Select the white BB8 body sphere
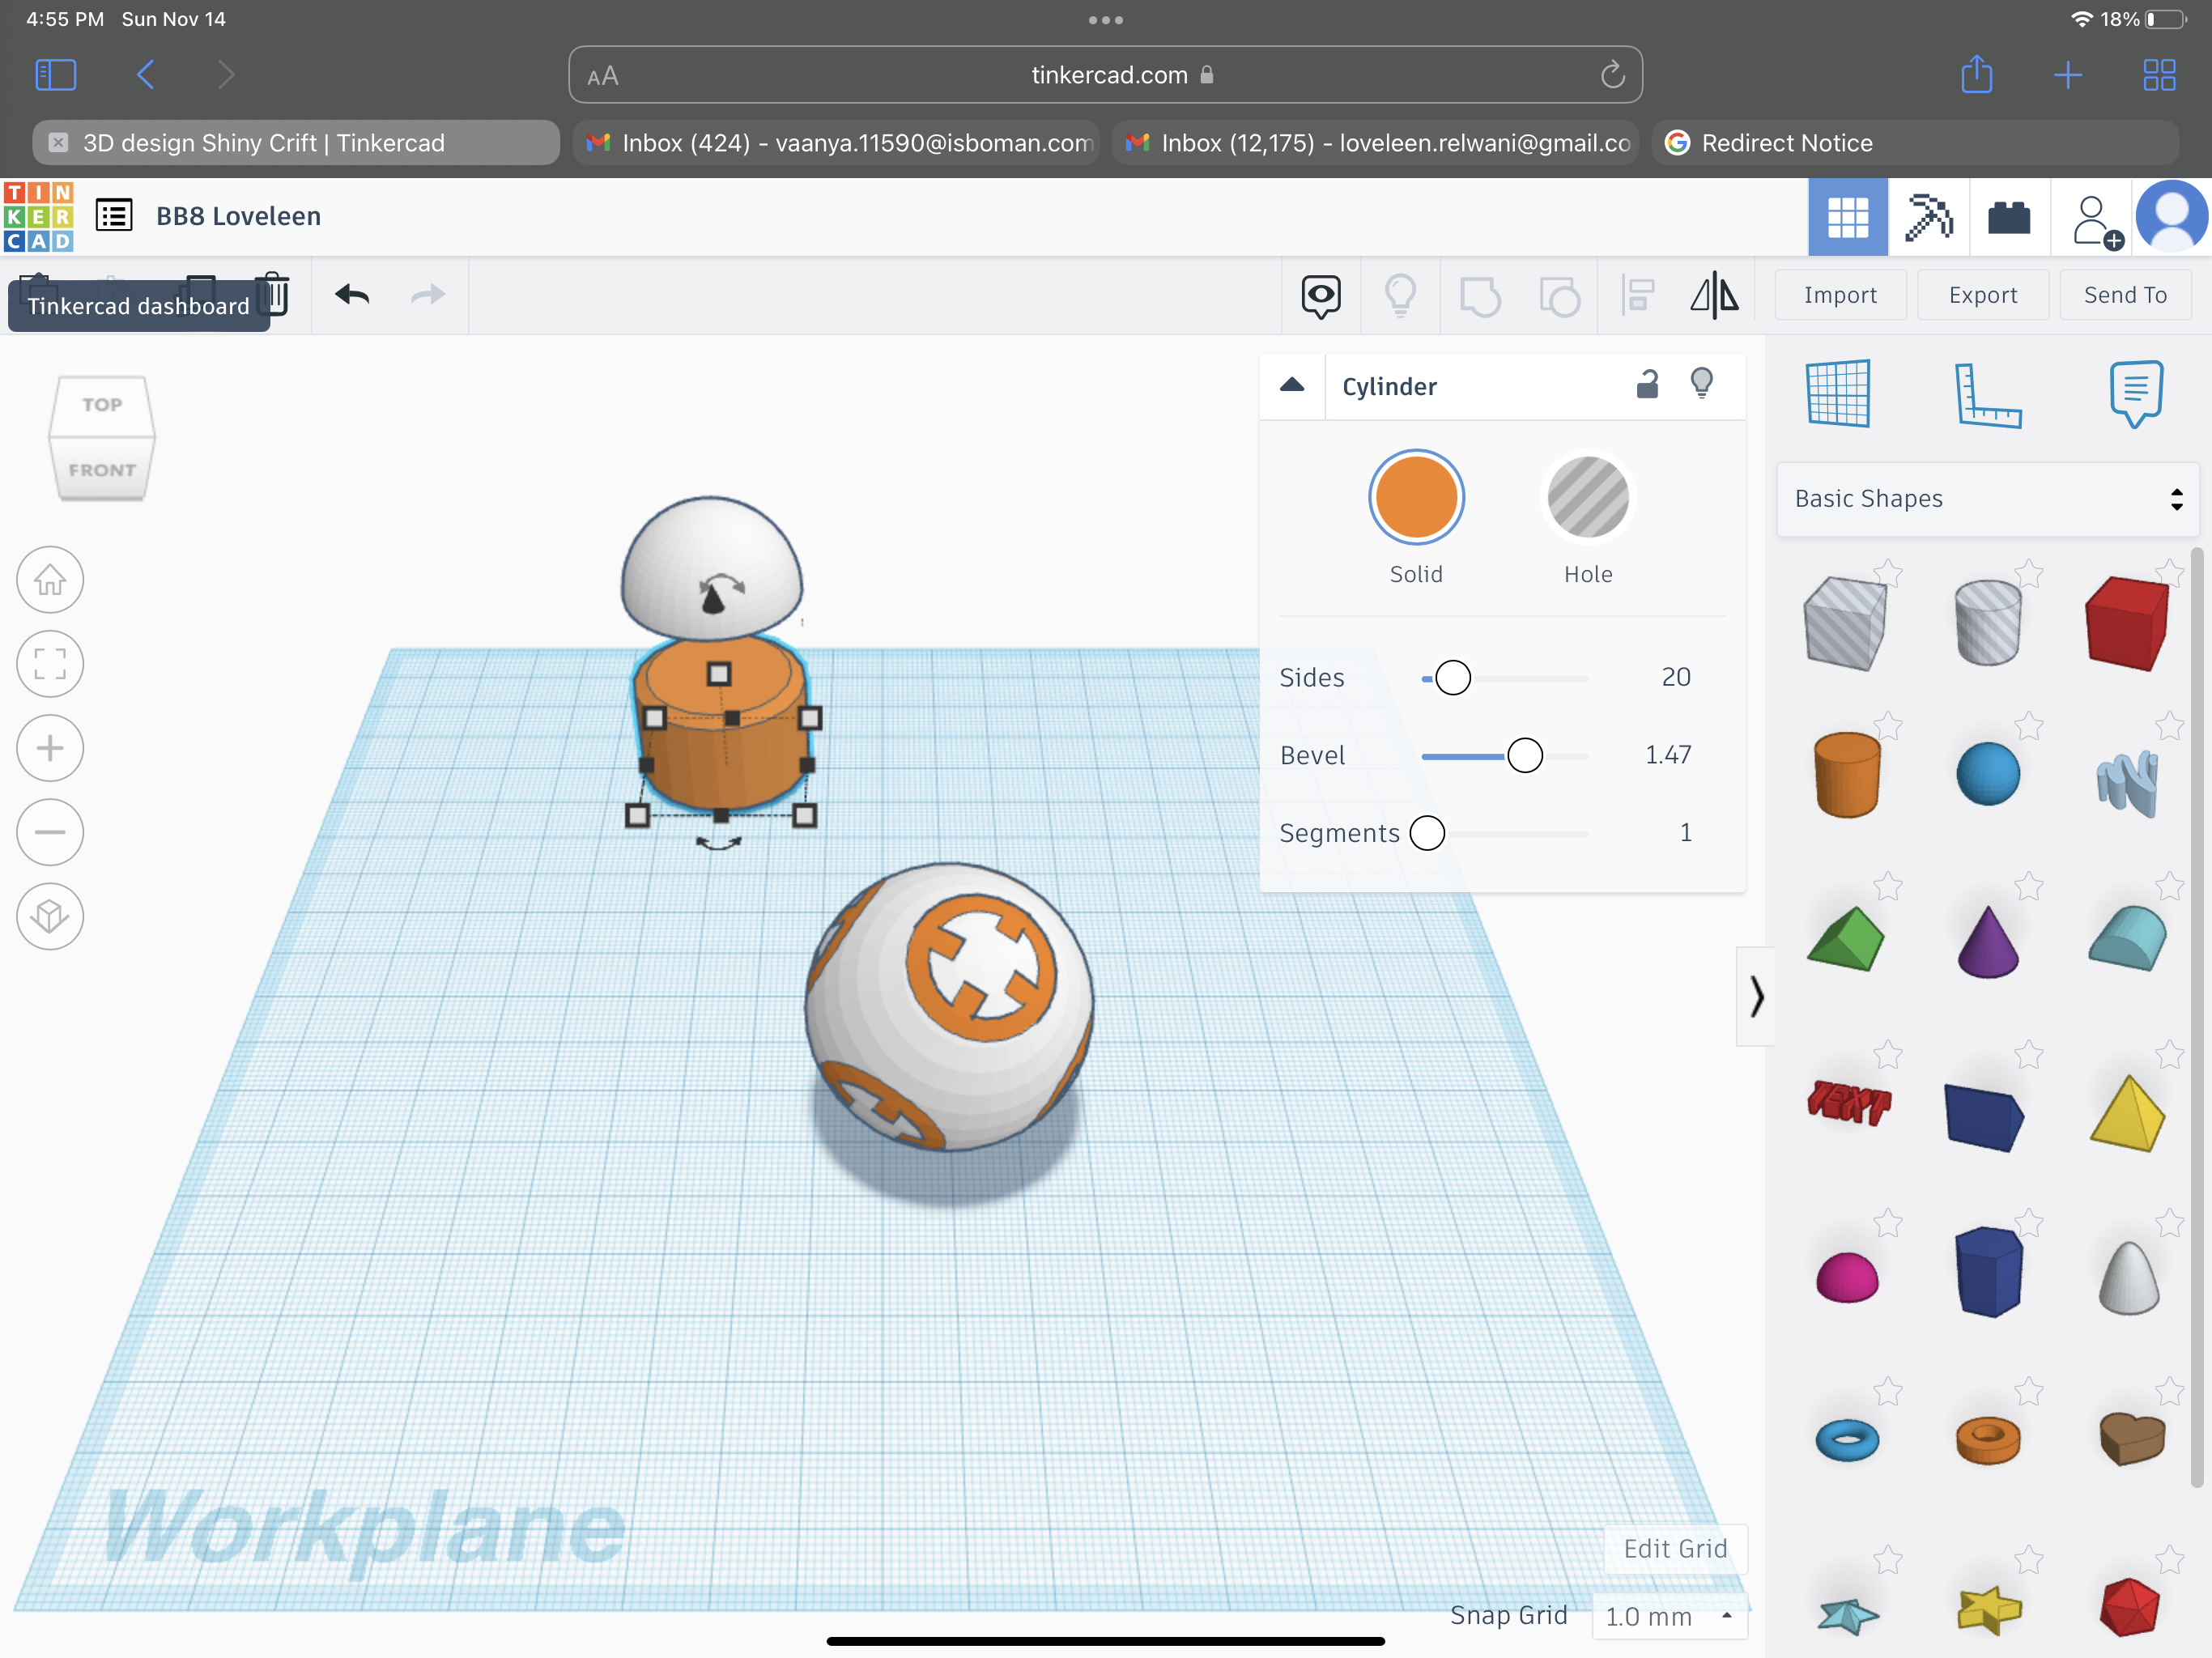 point(949,1007)
